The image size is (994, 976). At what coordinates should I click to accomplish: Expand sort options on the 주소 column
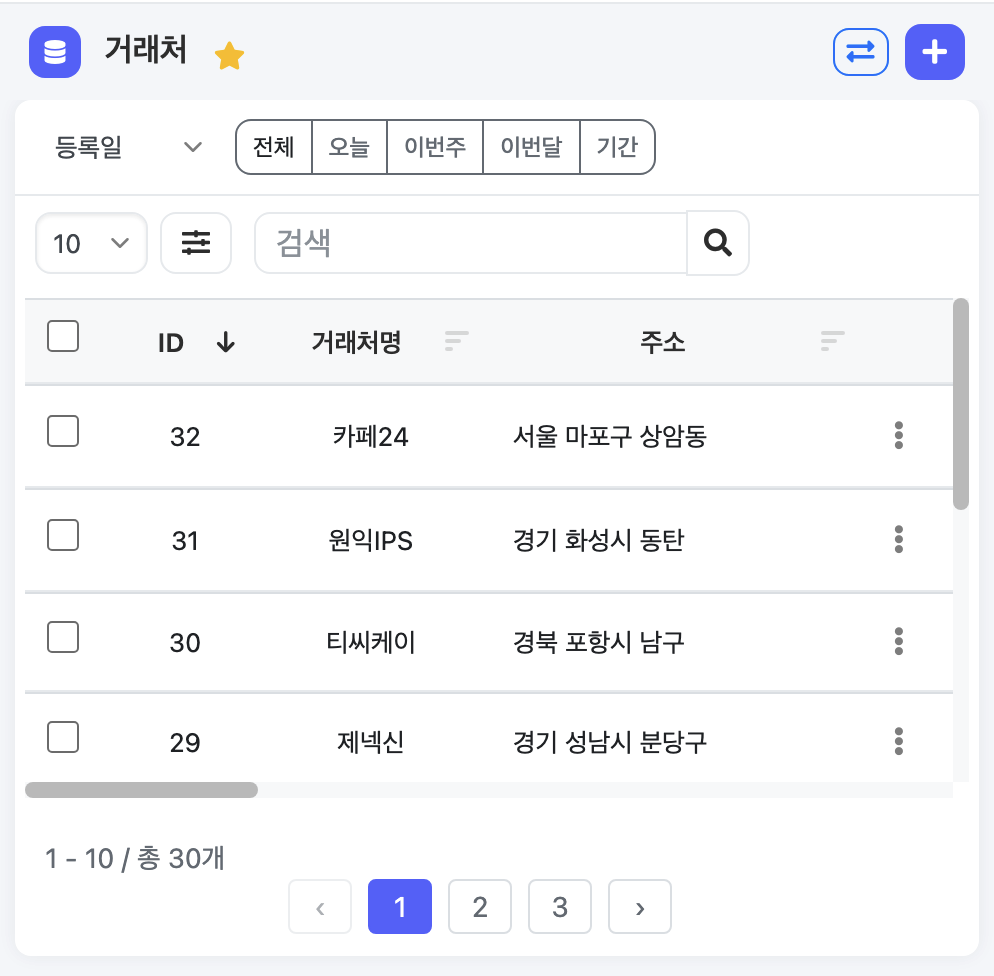(831, 341)
